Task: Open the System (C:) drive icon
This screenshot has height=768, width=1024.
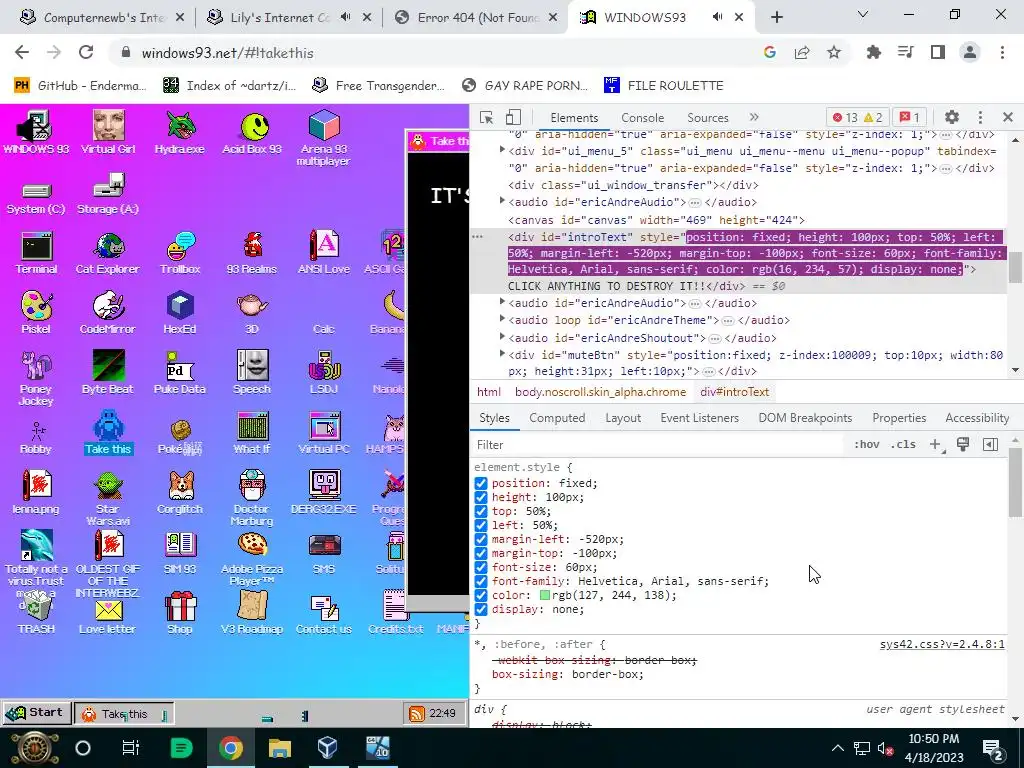Action: click(36, 197)
